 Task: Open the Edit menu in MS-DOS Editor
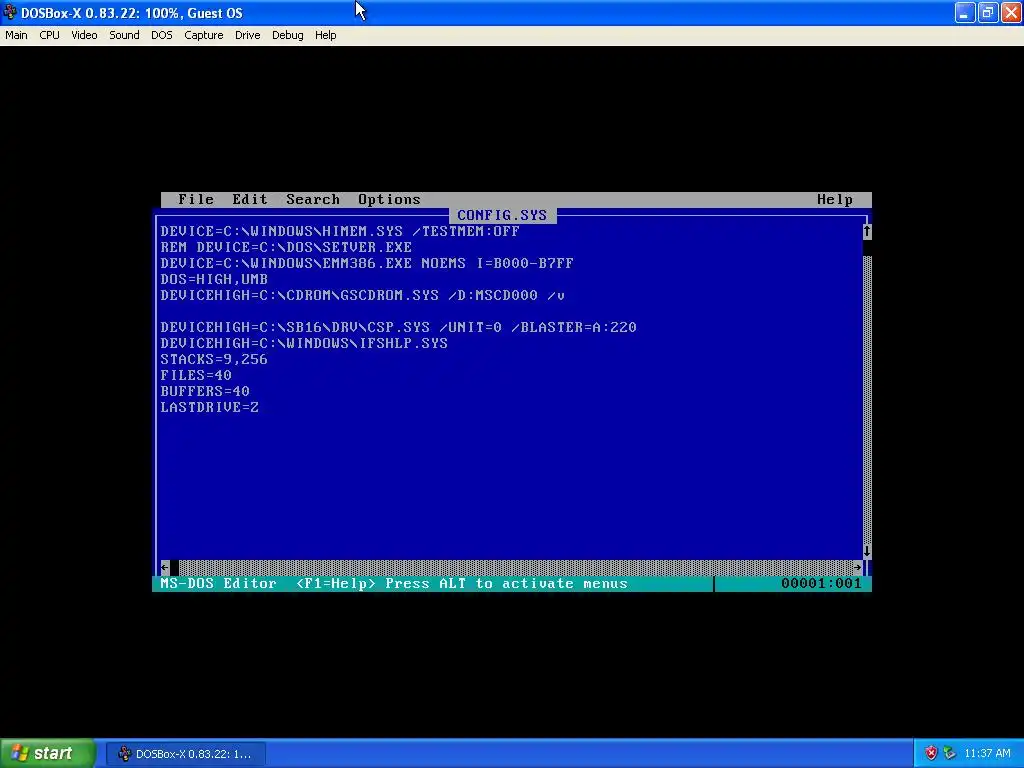pos(250,200)
